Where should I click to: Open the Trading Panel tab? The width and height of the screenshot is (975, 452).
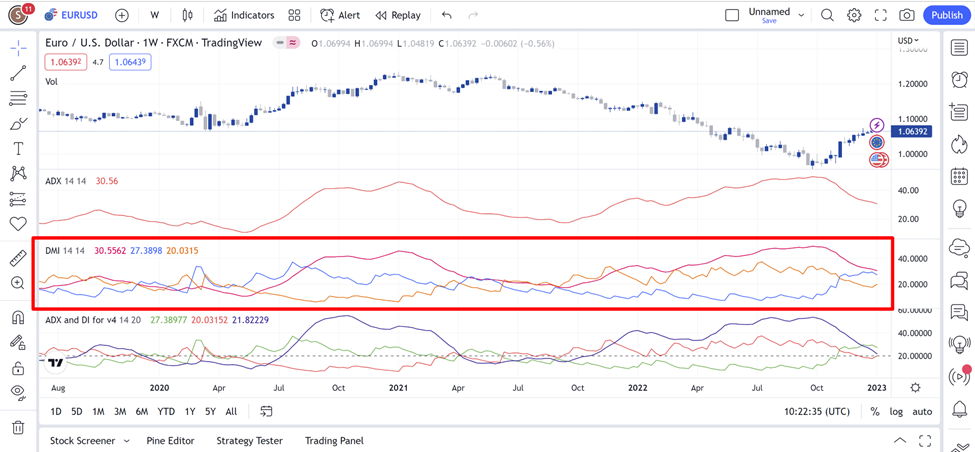pyautogui.click(x=334, y=441)
